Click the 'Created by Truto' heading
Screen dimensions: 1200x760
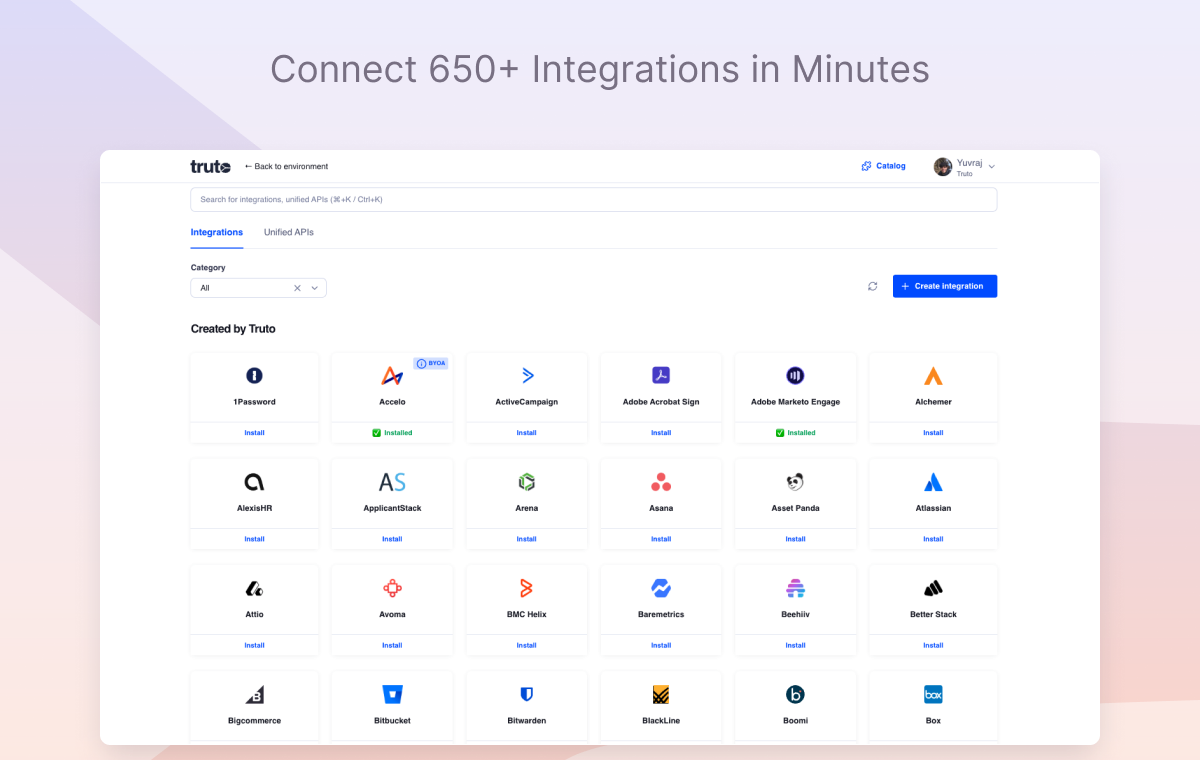click(x=233, y=328)
